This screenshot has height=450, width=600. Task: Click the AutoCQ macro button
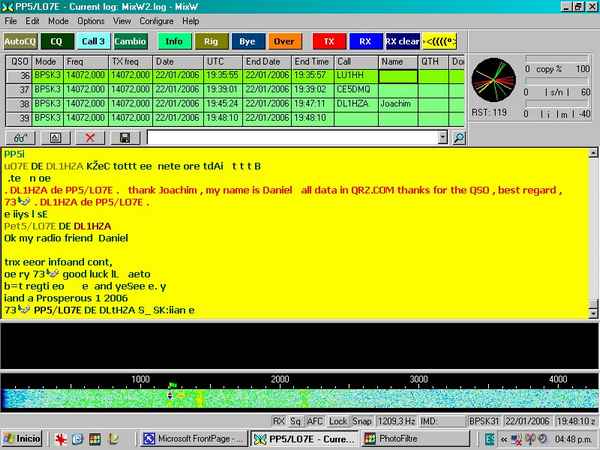click(x=20, y=41)
